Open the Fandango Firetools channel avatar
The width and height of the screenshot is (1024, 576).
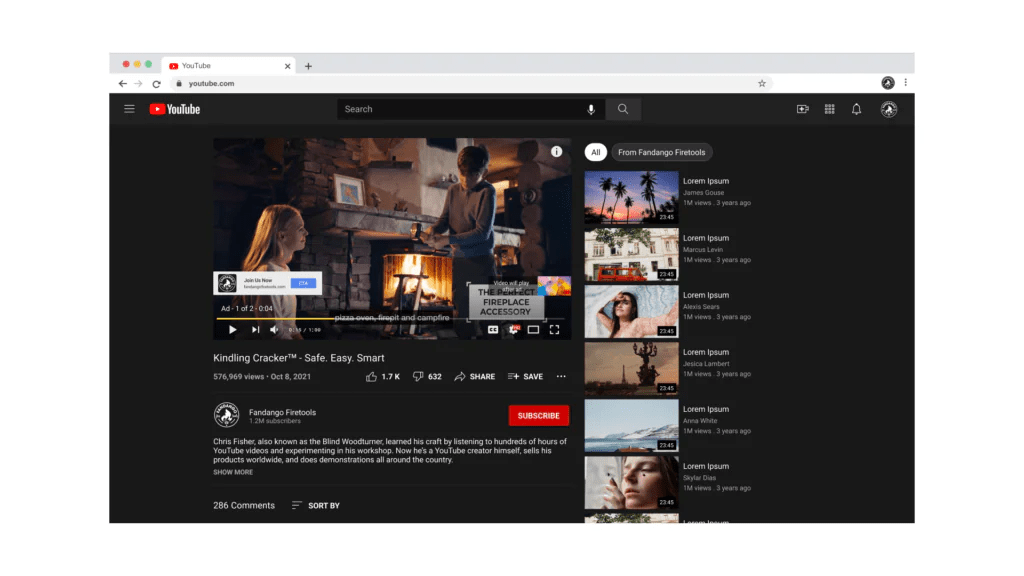pos(227,415)
